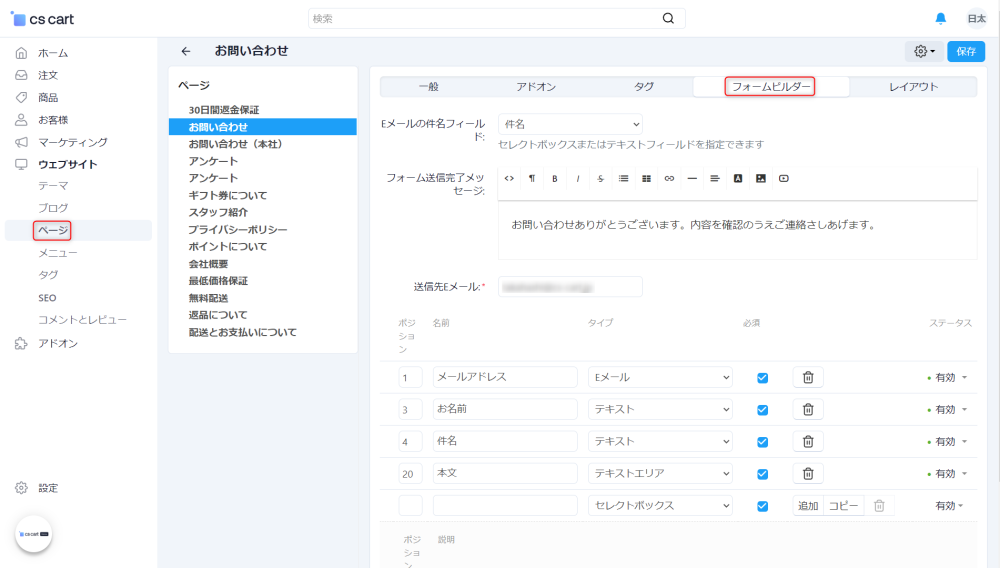This screenshot has width=1000, height=568.
Task: Click the 保存 save button
Action: (x=966, y=51)
